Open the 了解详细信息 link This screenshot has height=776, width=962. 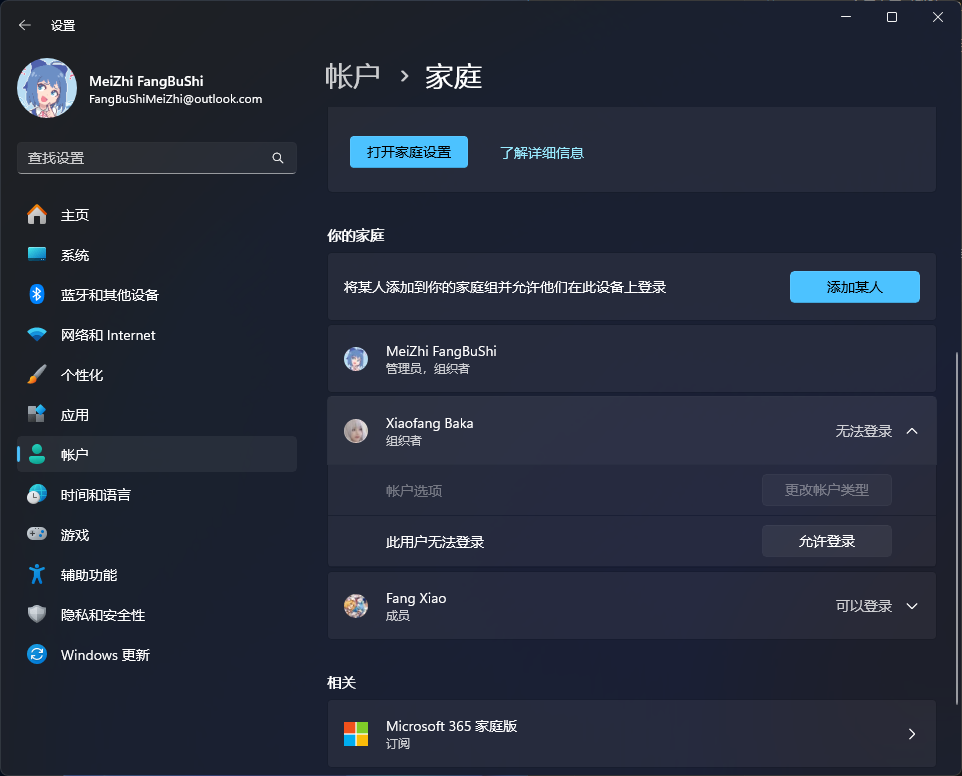point(541,153)
